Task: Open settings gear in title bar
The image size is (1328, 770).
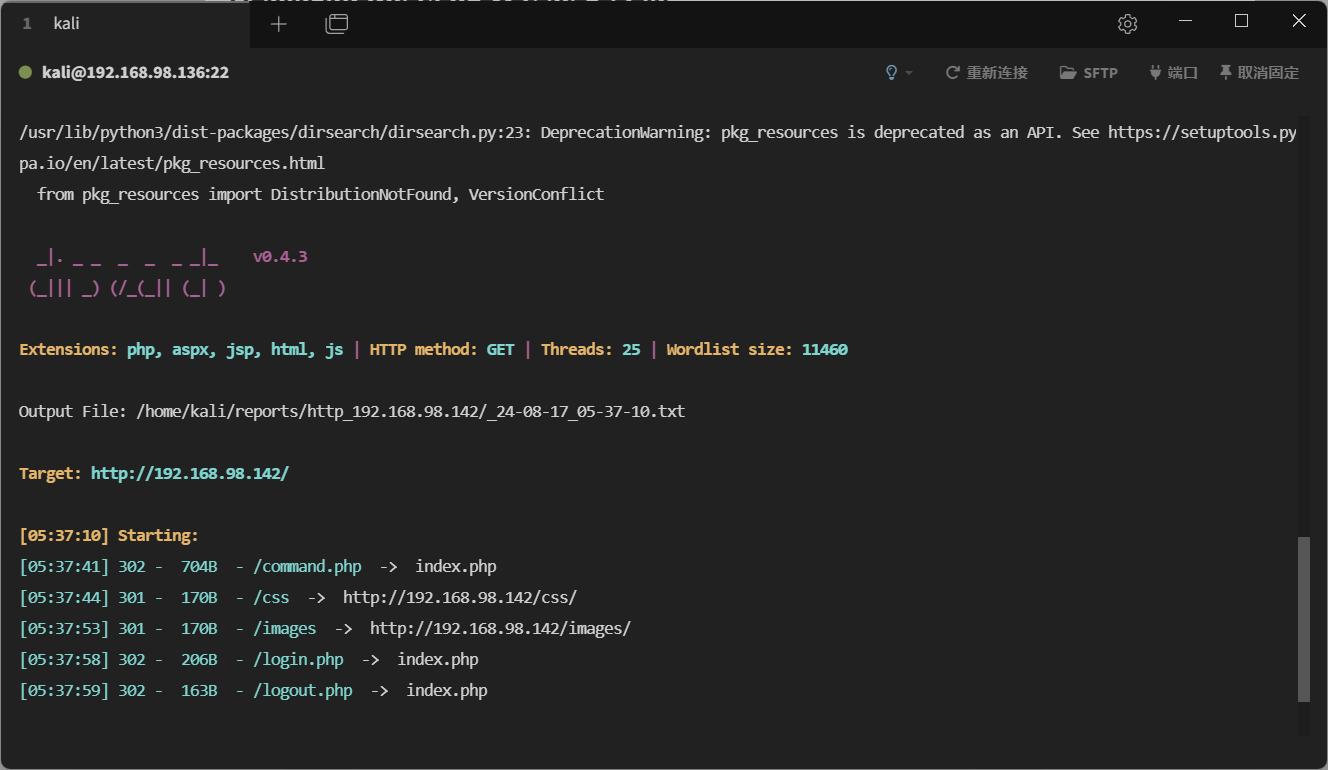Action: [1128, 24]
